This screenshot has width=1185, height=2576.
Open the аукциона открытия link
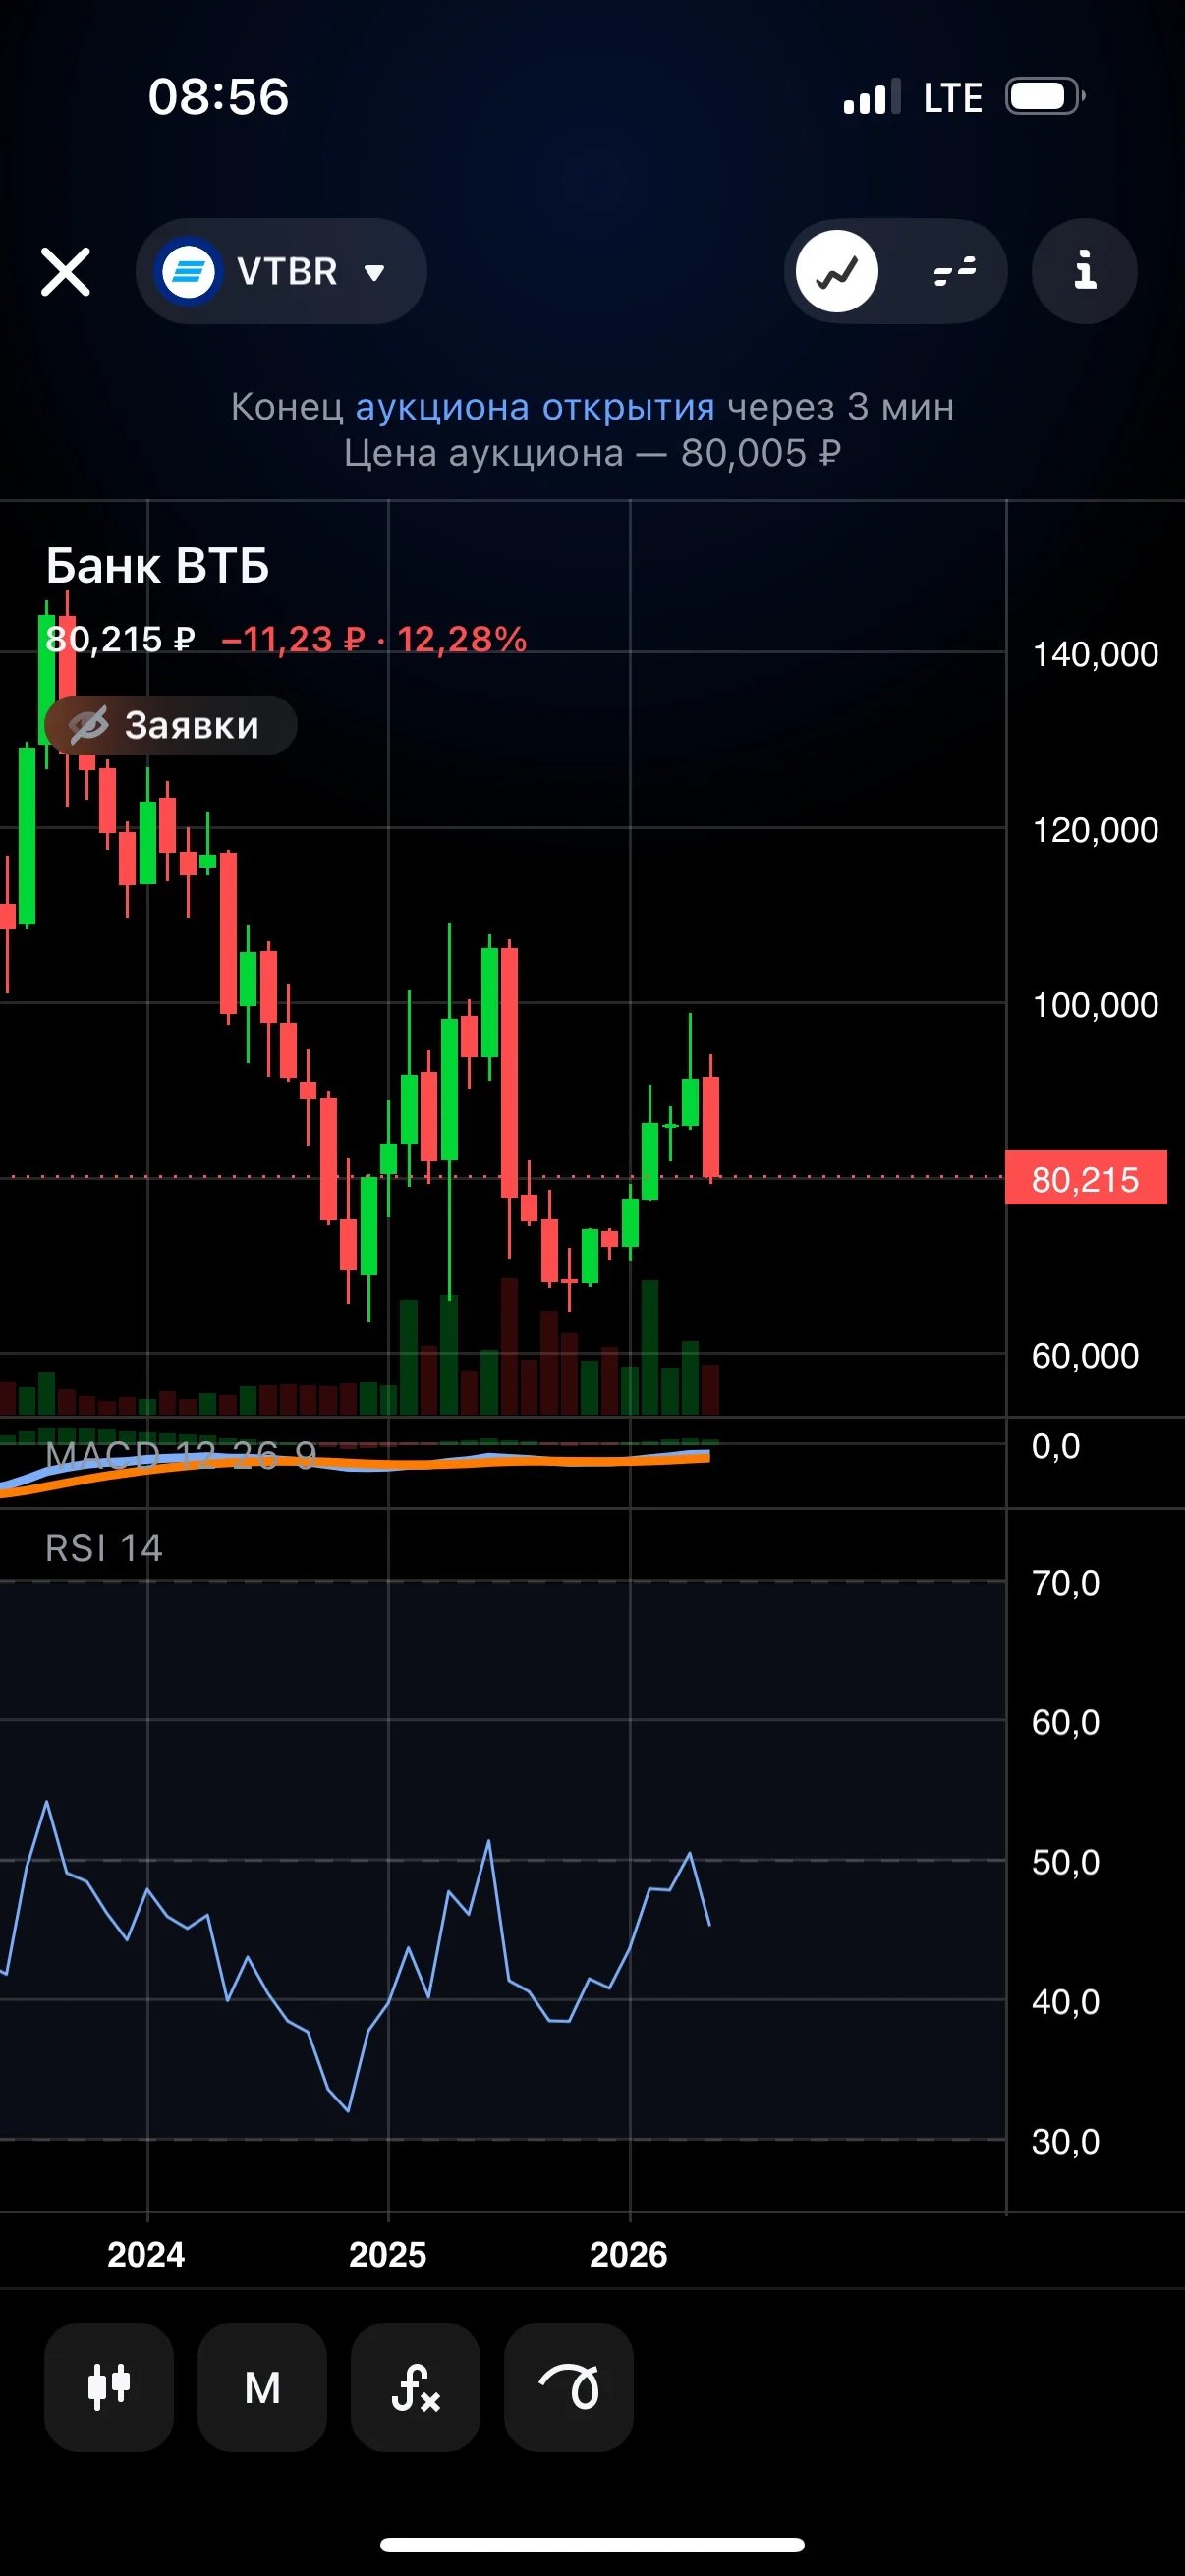tap(535, 407)
